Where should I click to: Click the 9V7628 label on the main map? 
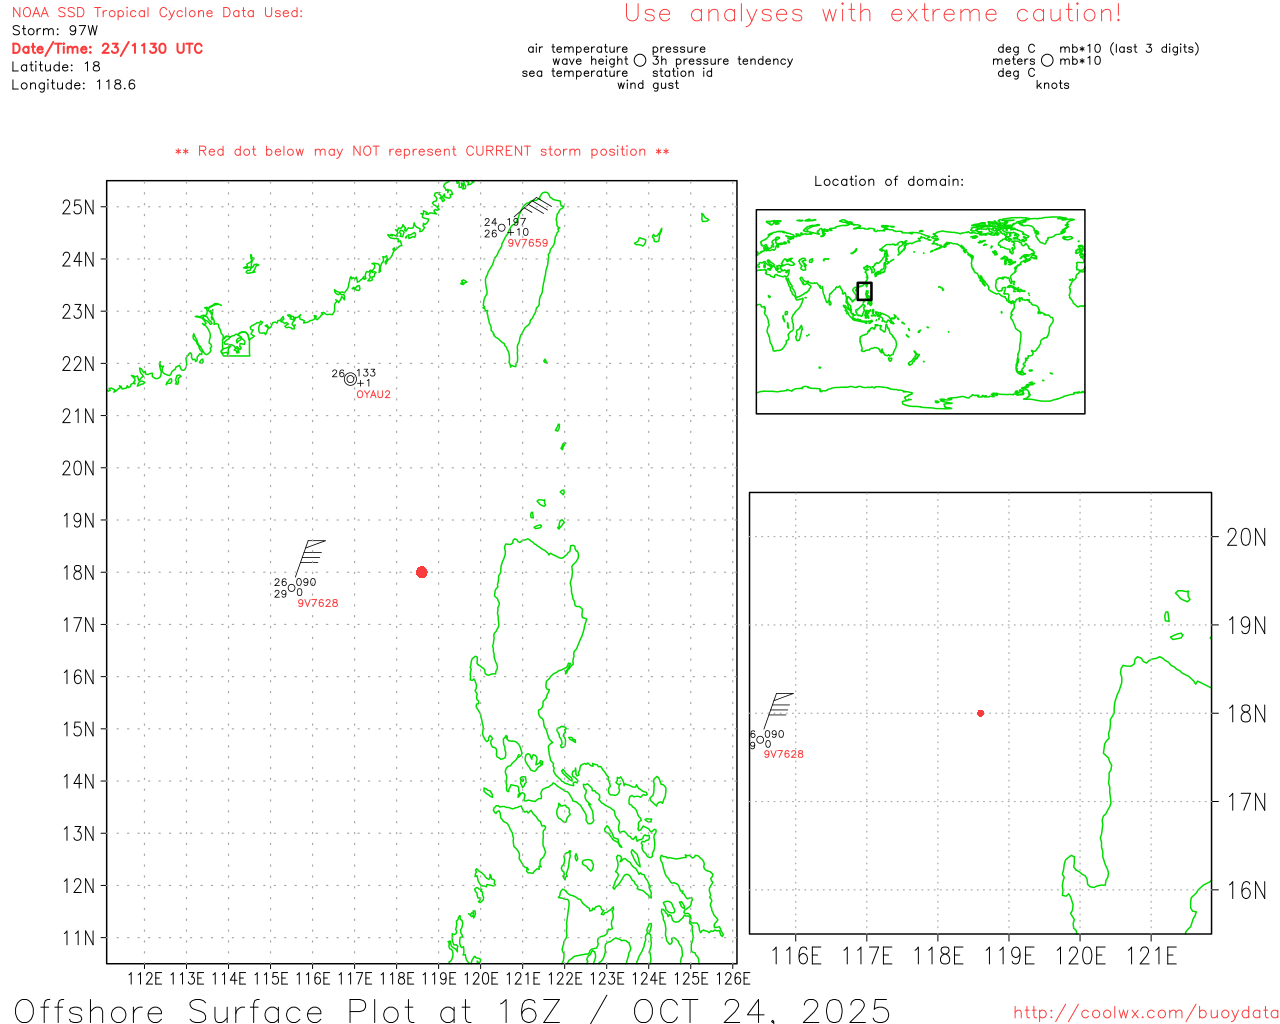317,603
